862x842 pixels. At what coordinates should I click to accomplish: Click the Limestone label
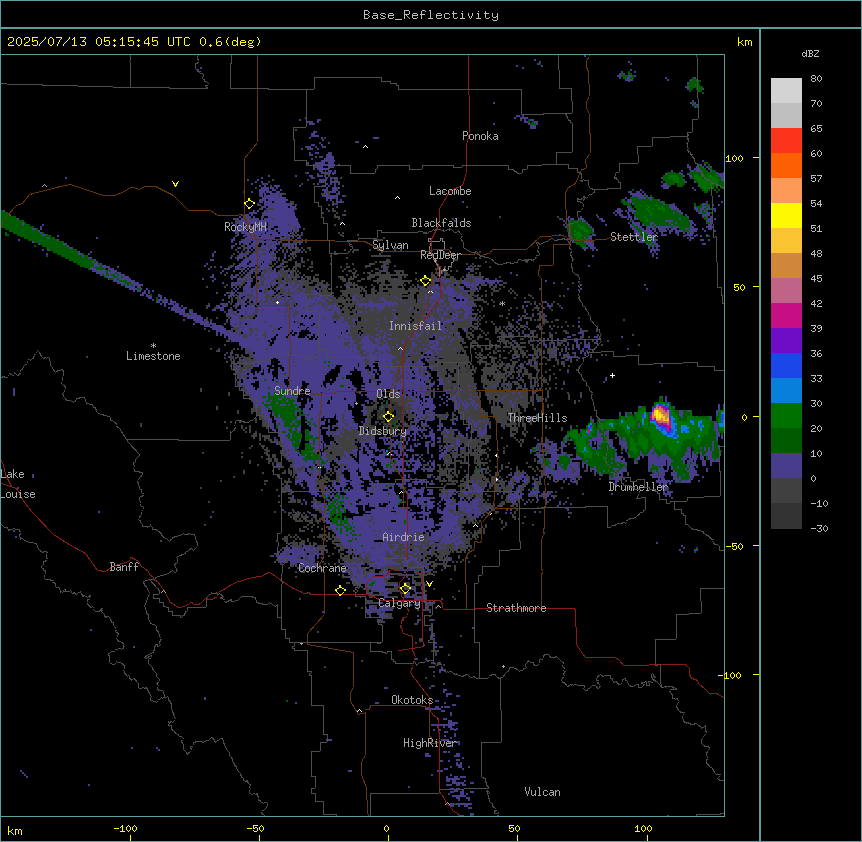(x=153, y=356)
